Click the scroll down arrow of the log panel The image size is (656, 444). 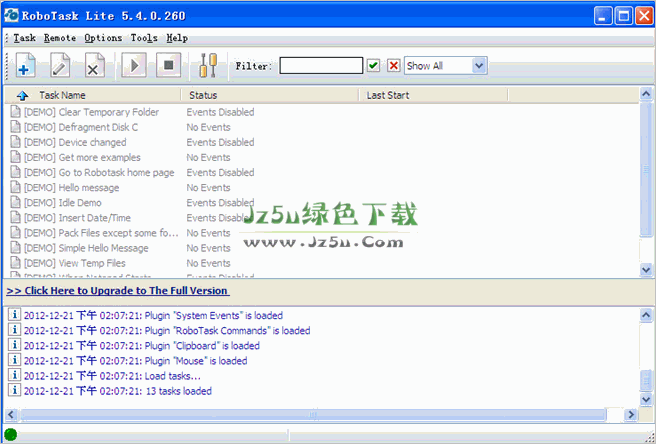pos(646,399)
